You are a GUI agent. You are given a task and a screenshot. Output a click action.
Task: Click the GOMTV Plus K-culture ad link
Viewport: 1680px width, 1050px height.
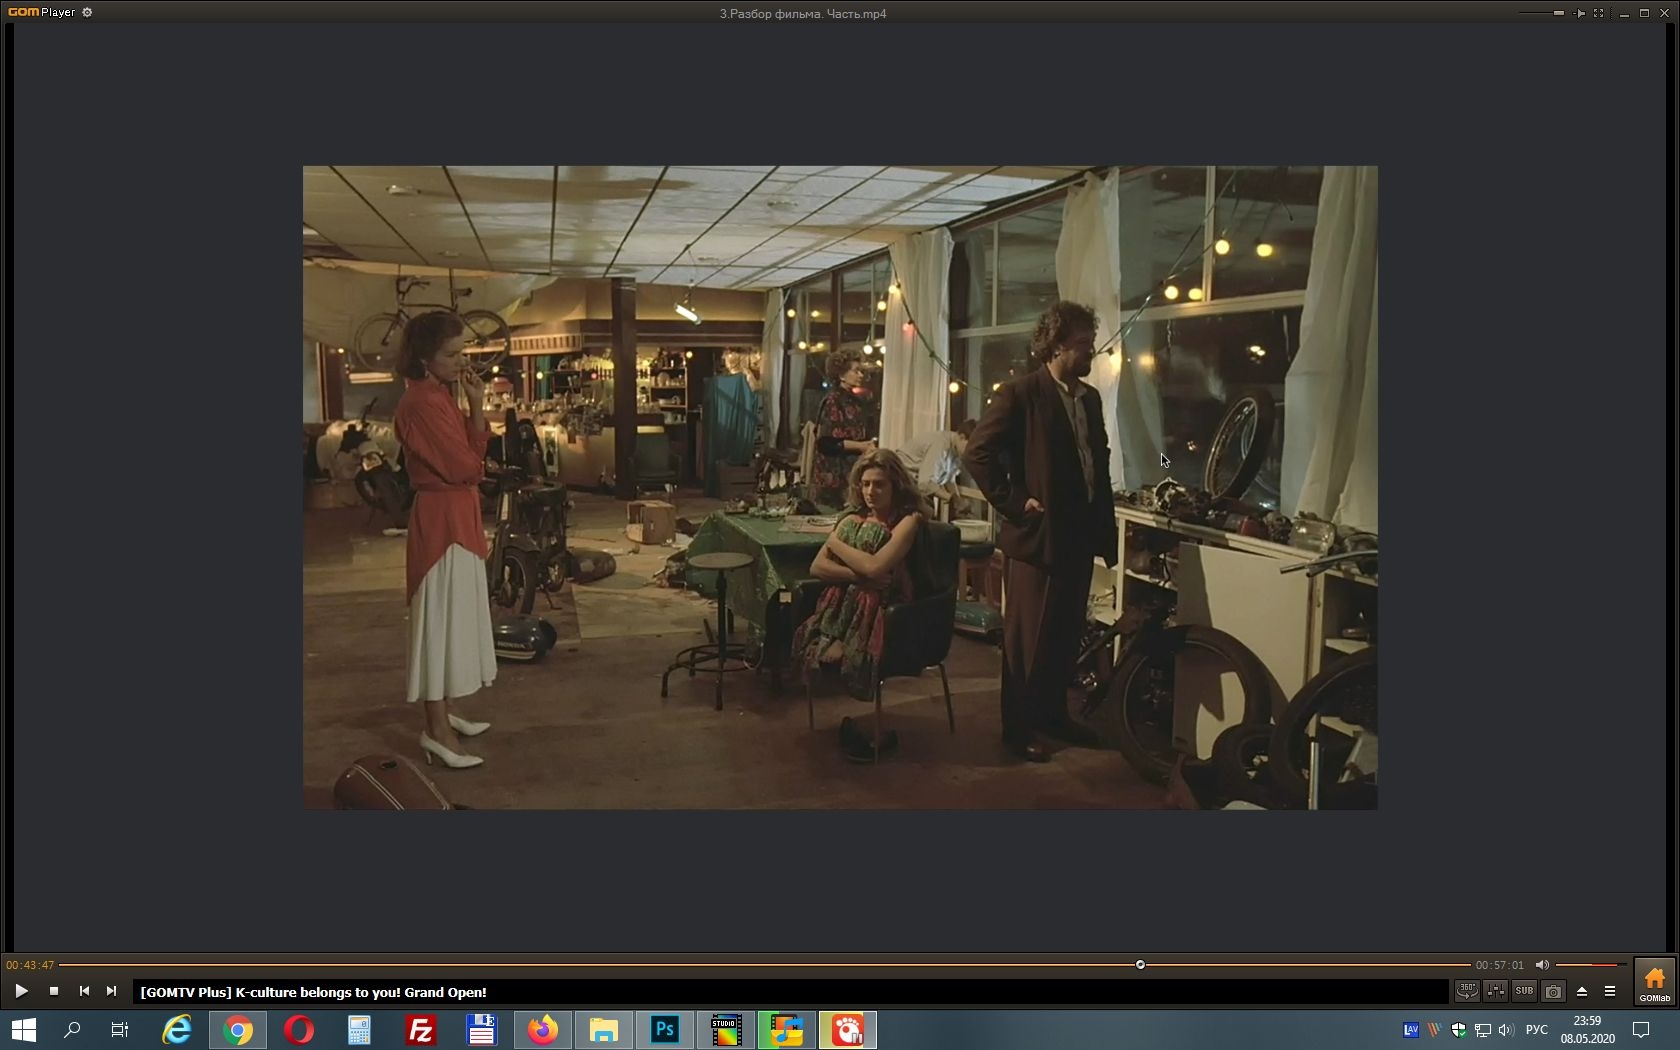point(313,992)
